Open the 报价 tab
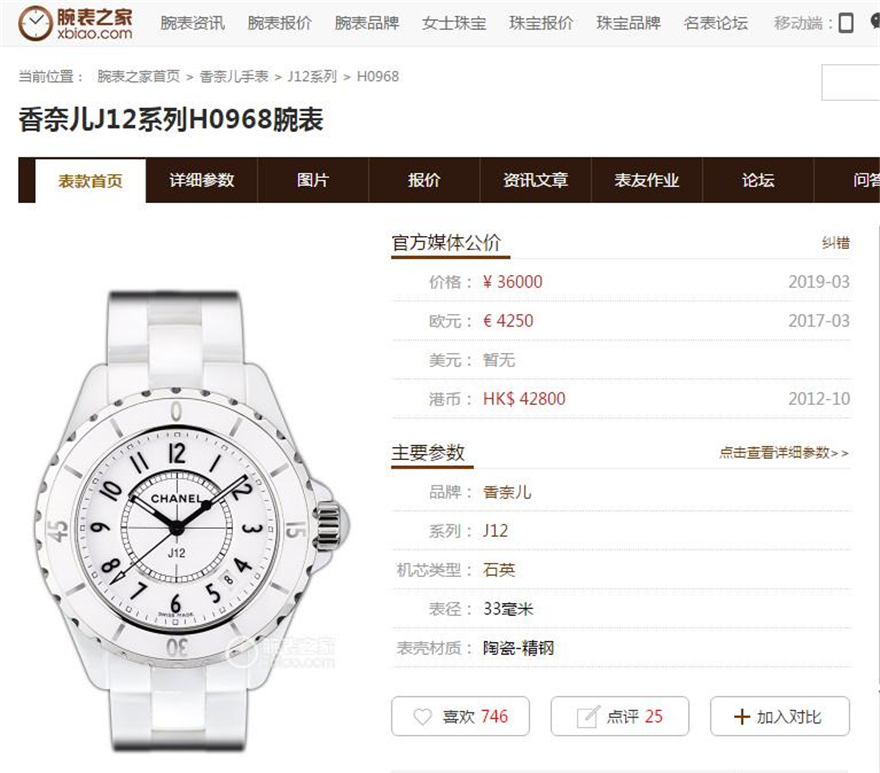This screenshot has height=773, width=880. coord(424,180)
